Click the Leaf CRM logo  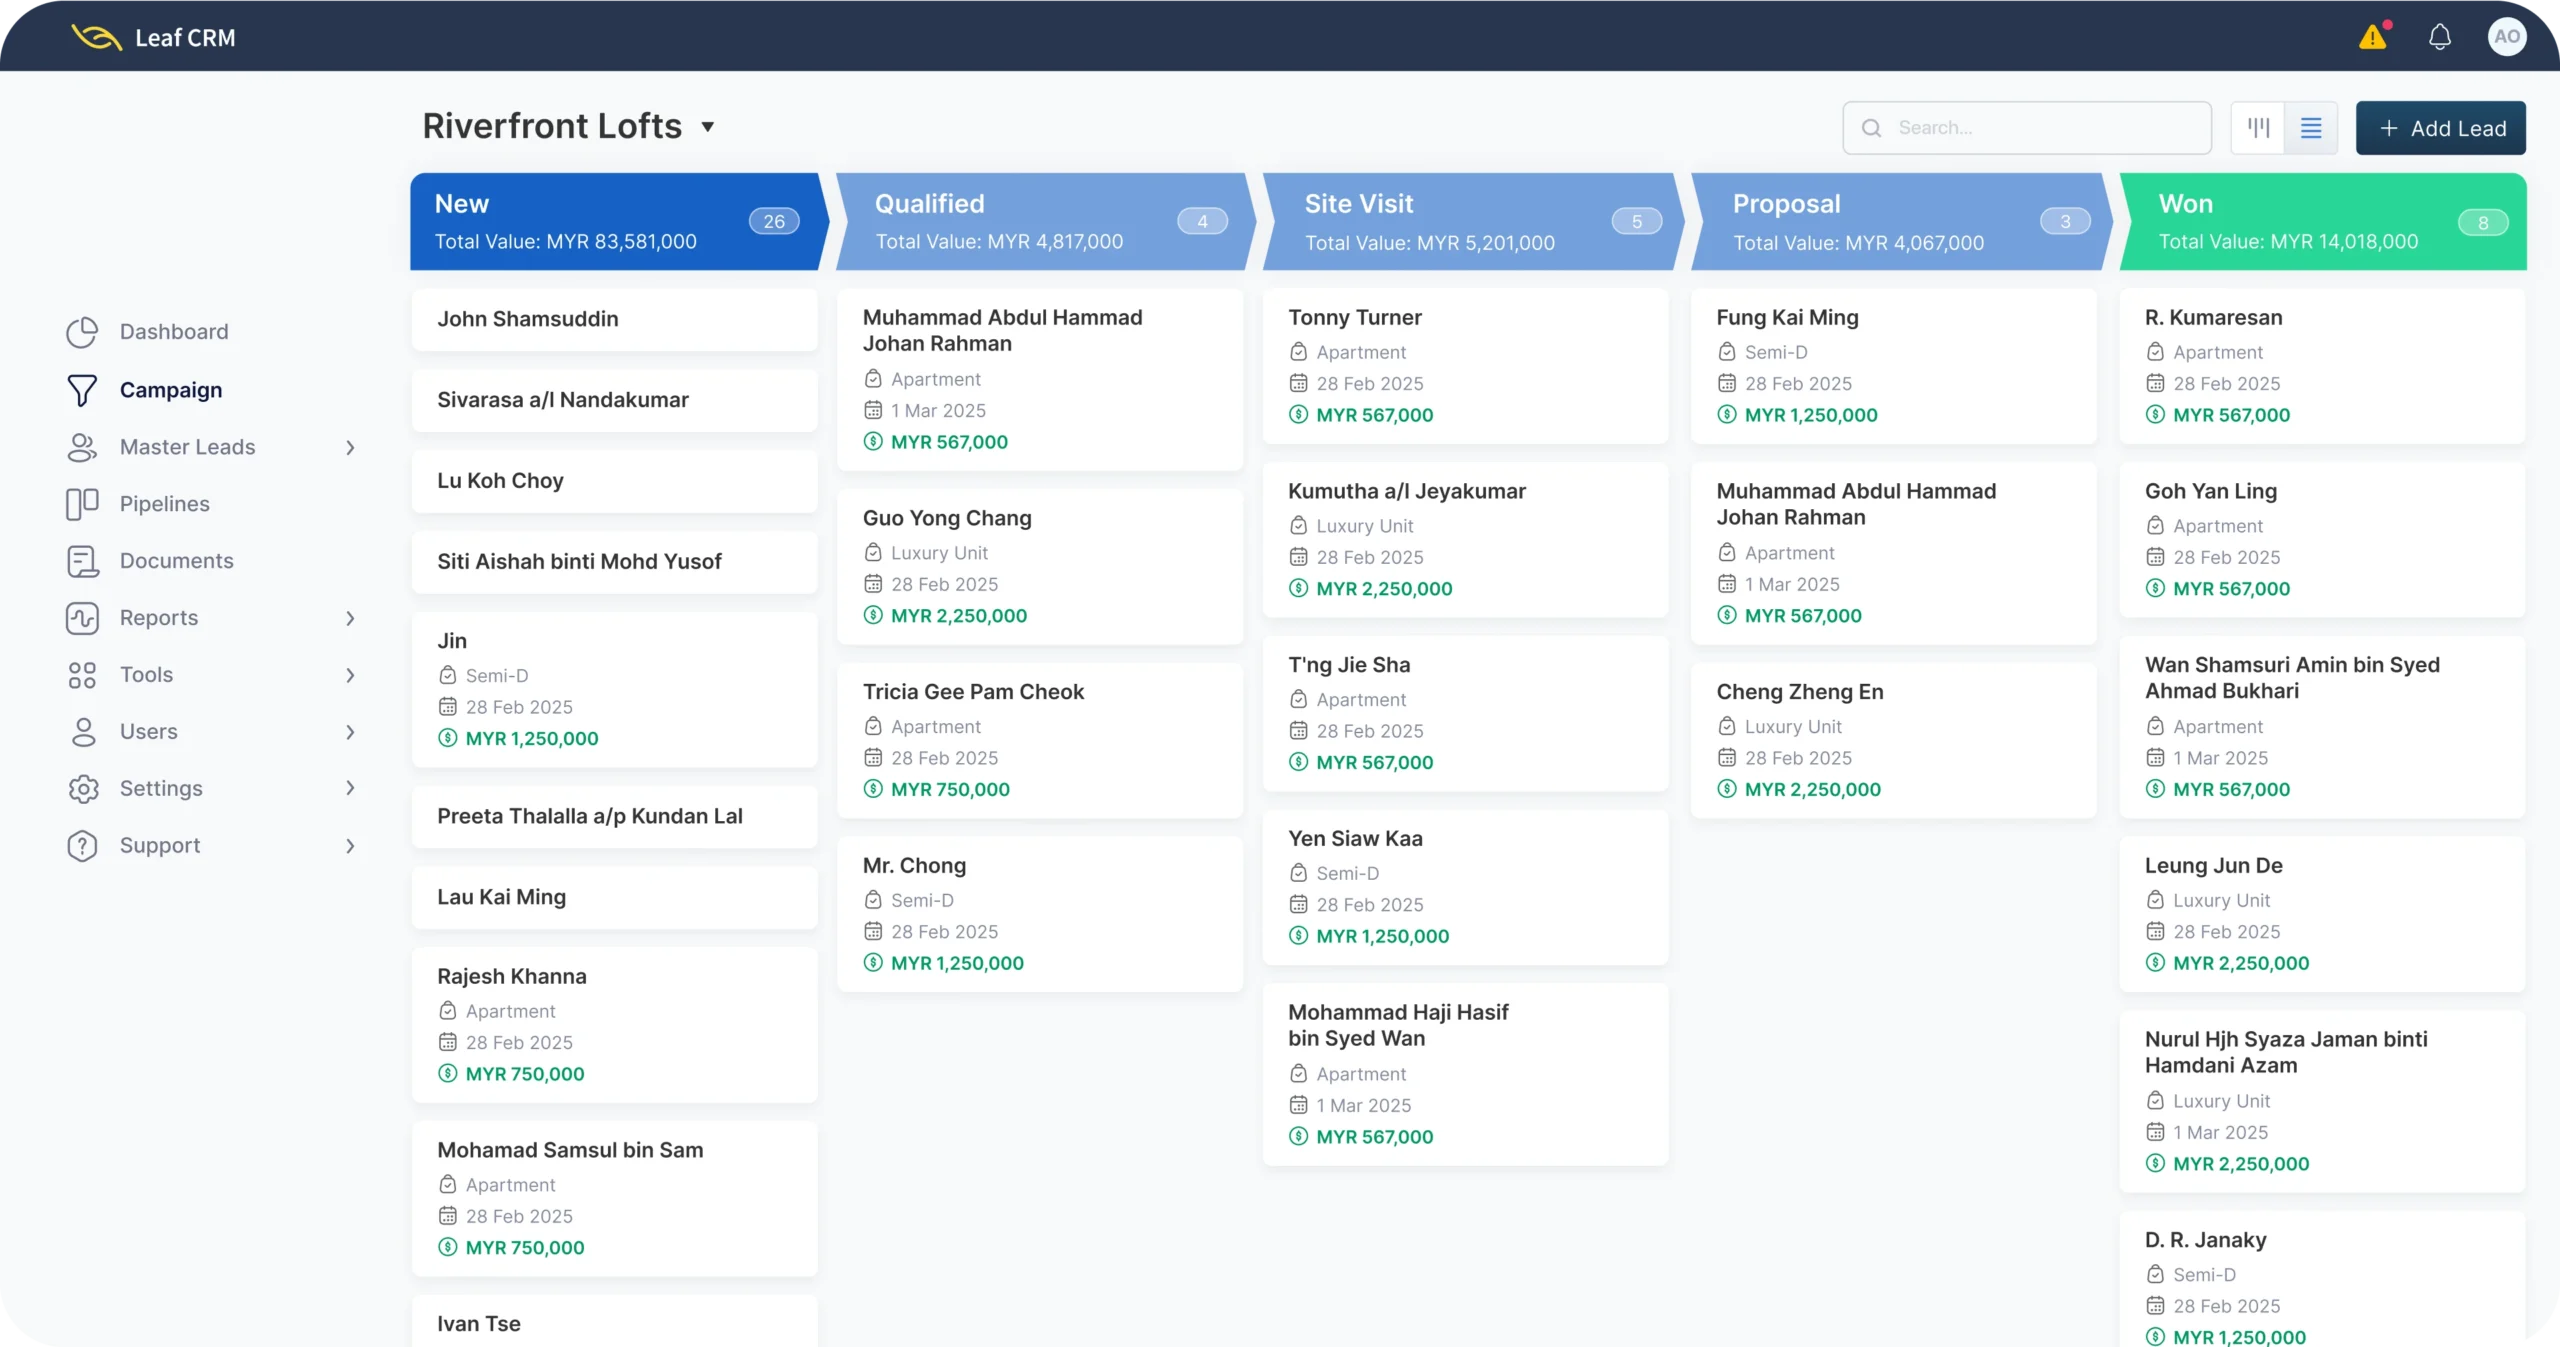click(96, 38)
